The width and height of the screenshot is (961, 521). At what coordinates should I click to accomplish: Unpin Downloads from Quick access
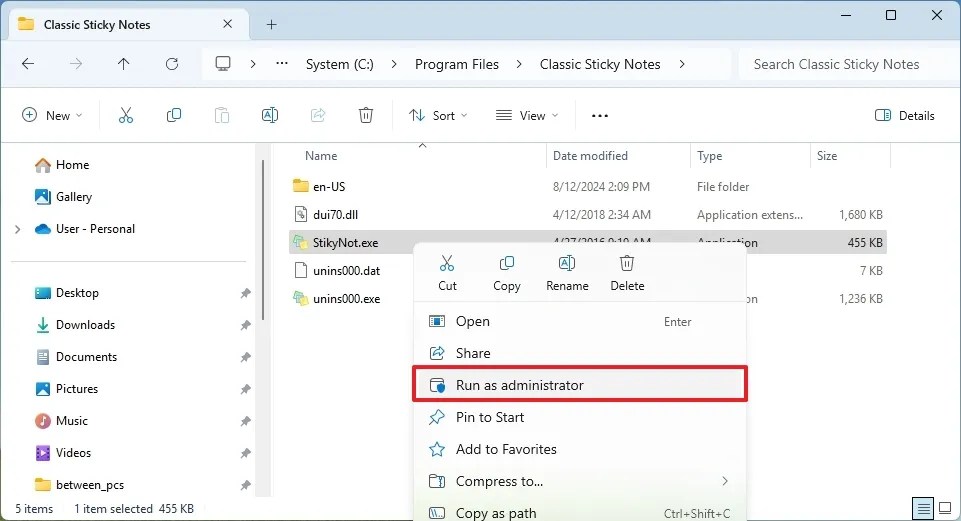click(245, 325)
